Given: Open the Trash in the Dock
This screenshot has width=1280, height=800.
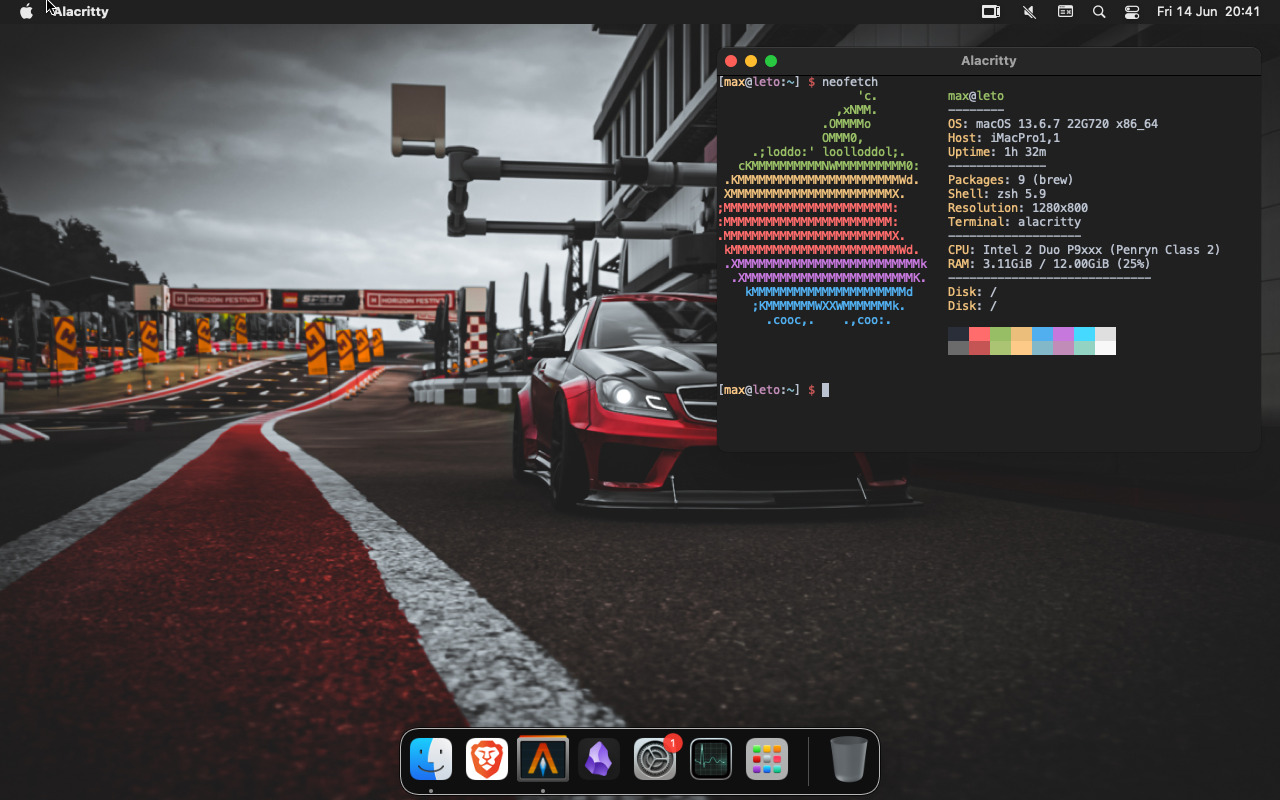Looking at the screenshot, I should tap(848, 760).
